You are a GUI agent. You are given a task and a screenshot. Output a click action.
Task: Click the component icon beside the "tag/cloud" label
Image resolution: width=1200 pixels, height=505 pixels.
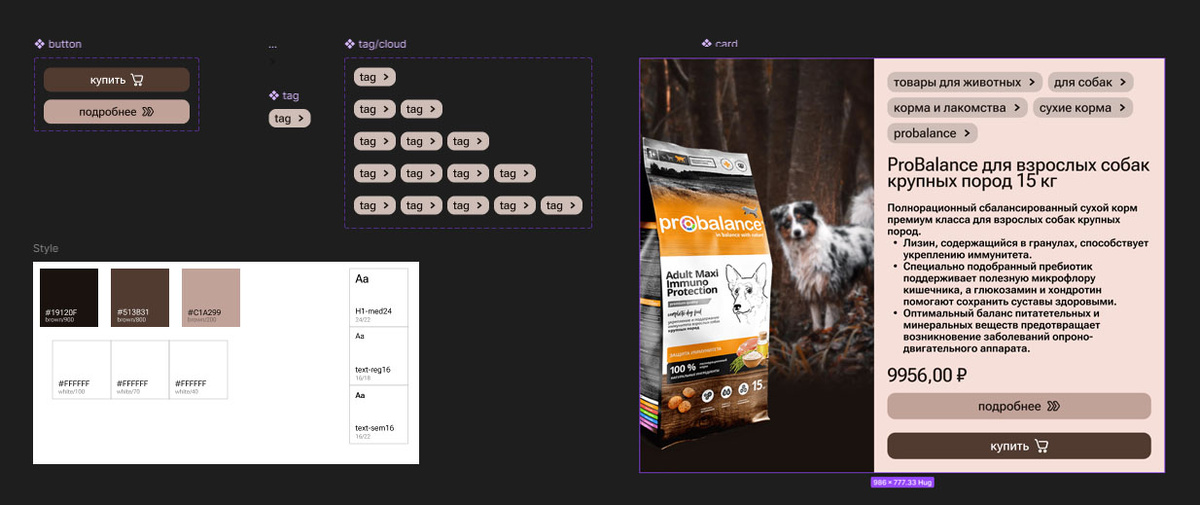pos(350,44)
